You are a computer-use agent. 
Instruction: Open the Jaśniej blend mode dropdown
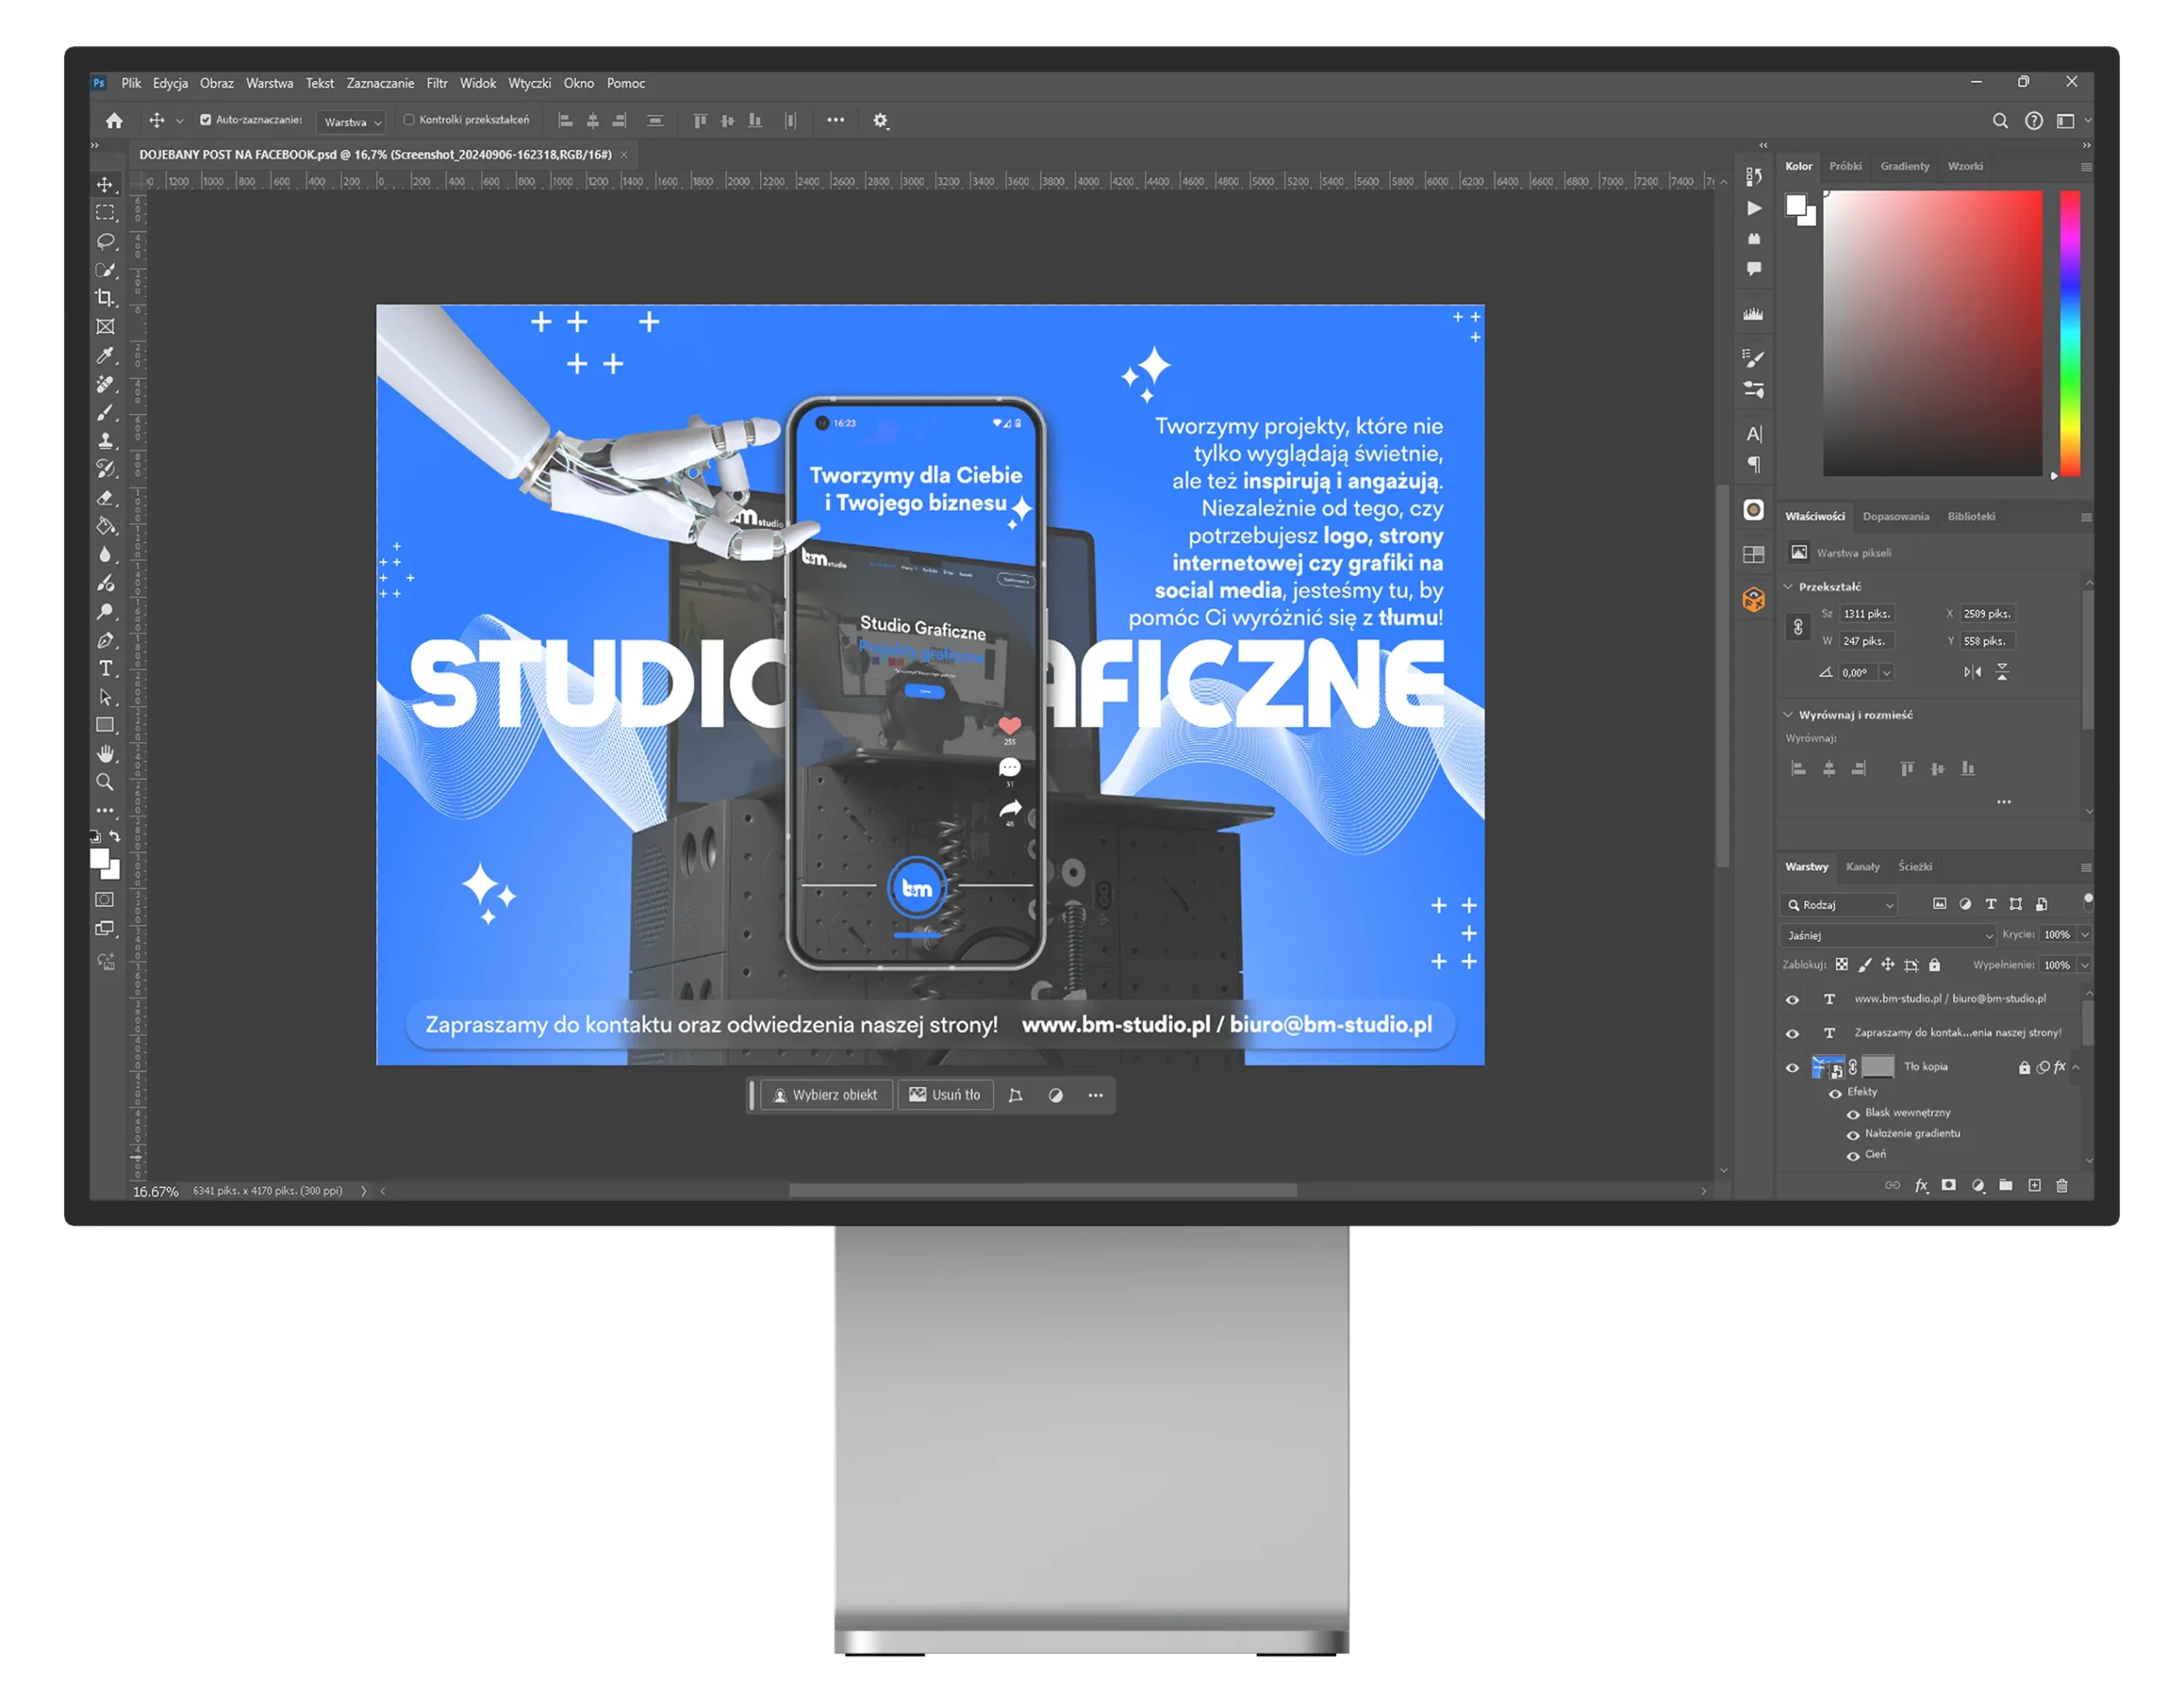(1888, 936)
